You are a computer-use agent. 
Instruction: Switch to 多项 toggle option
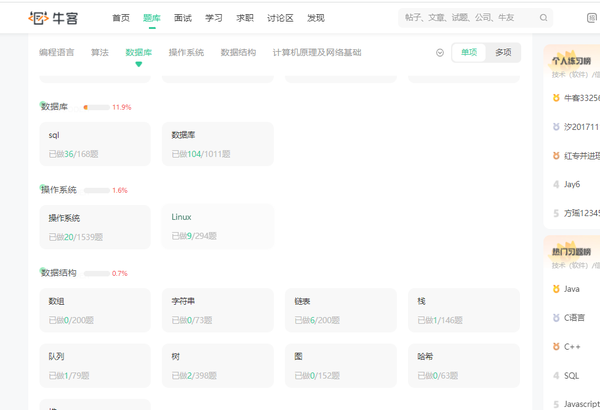503,52
